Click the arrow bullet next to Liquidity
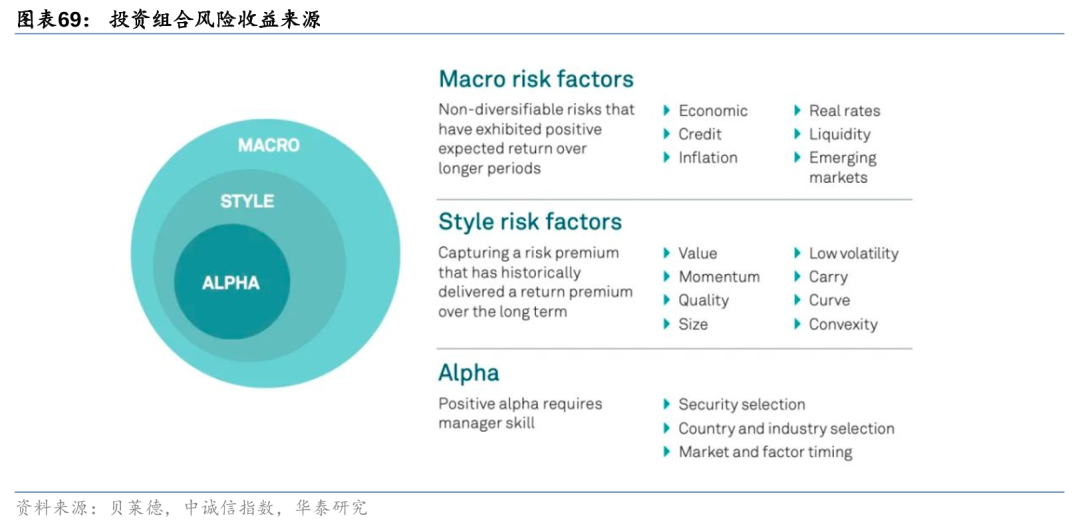 point(798,134)
